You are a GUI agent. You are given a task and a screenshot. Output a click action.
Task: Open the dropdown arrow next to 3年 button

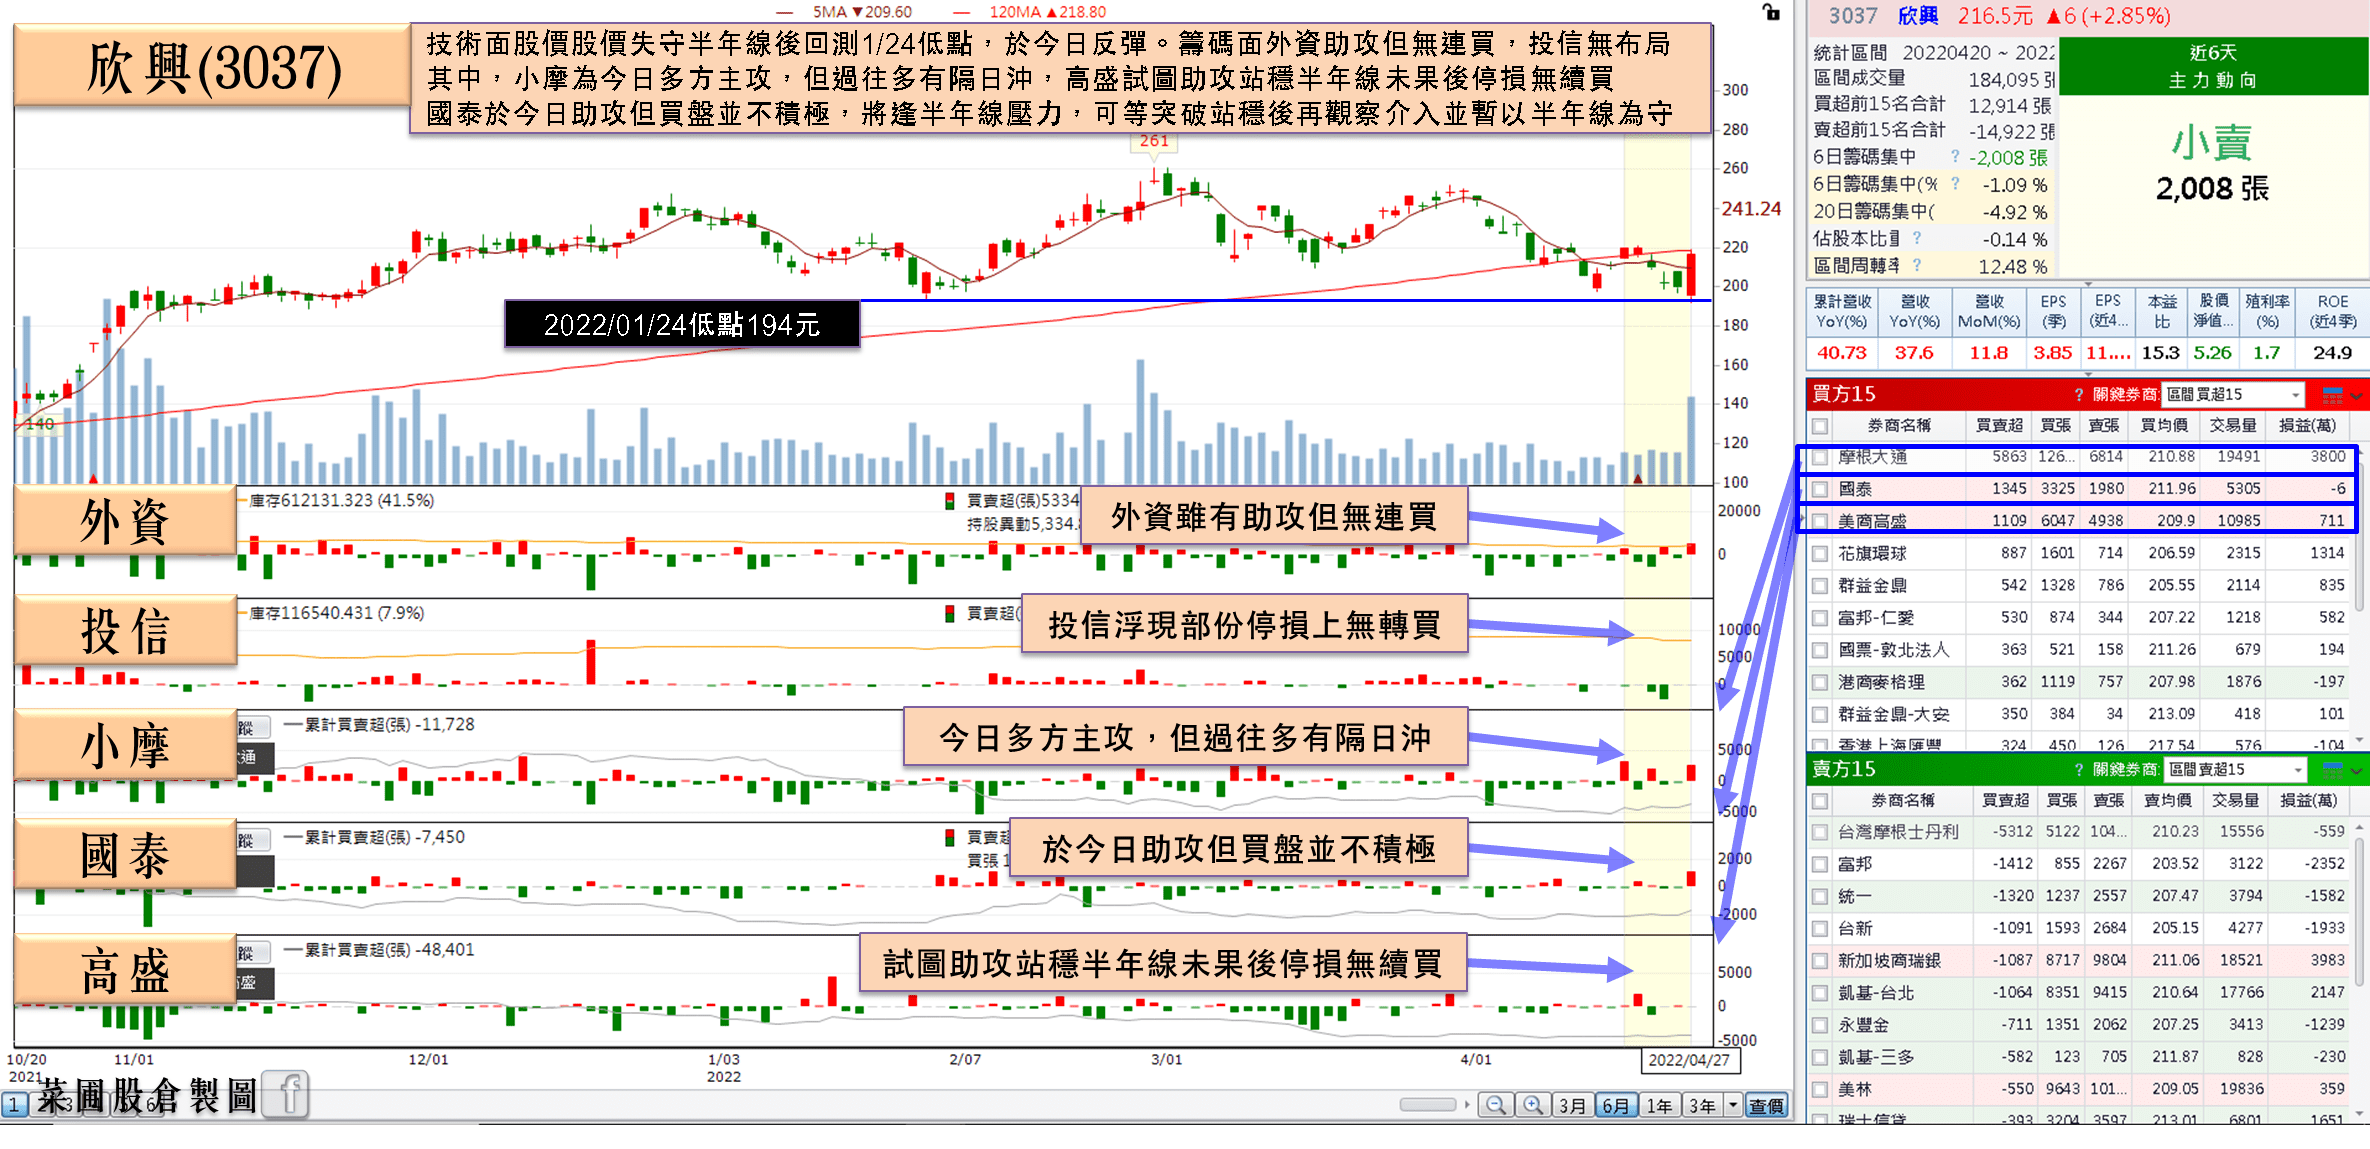tap(1733, 1105)
